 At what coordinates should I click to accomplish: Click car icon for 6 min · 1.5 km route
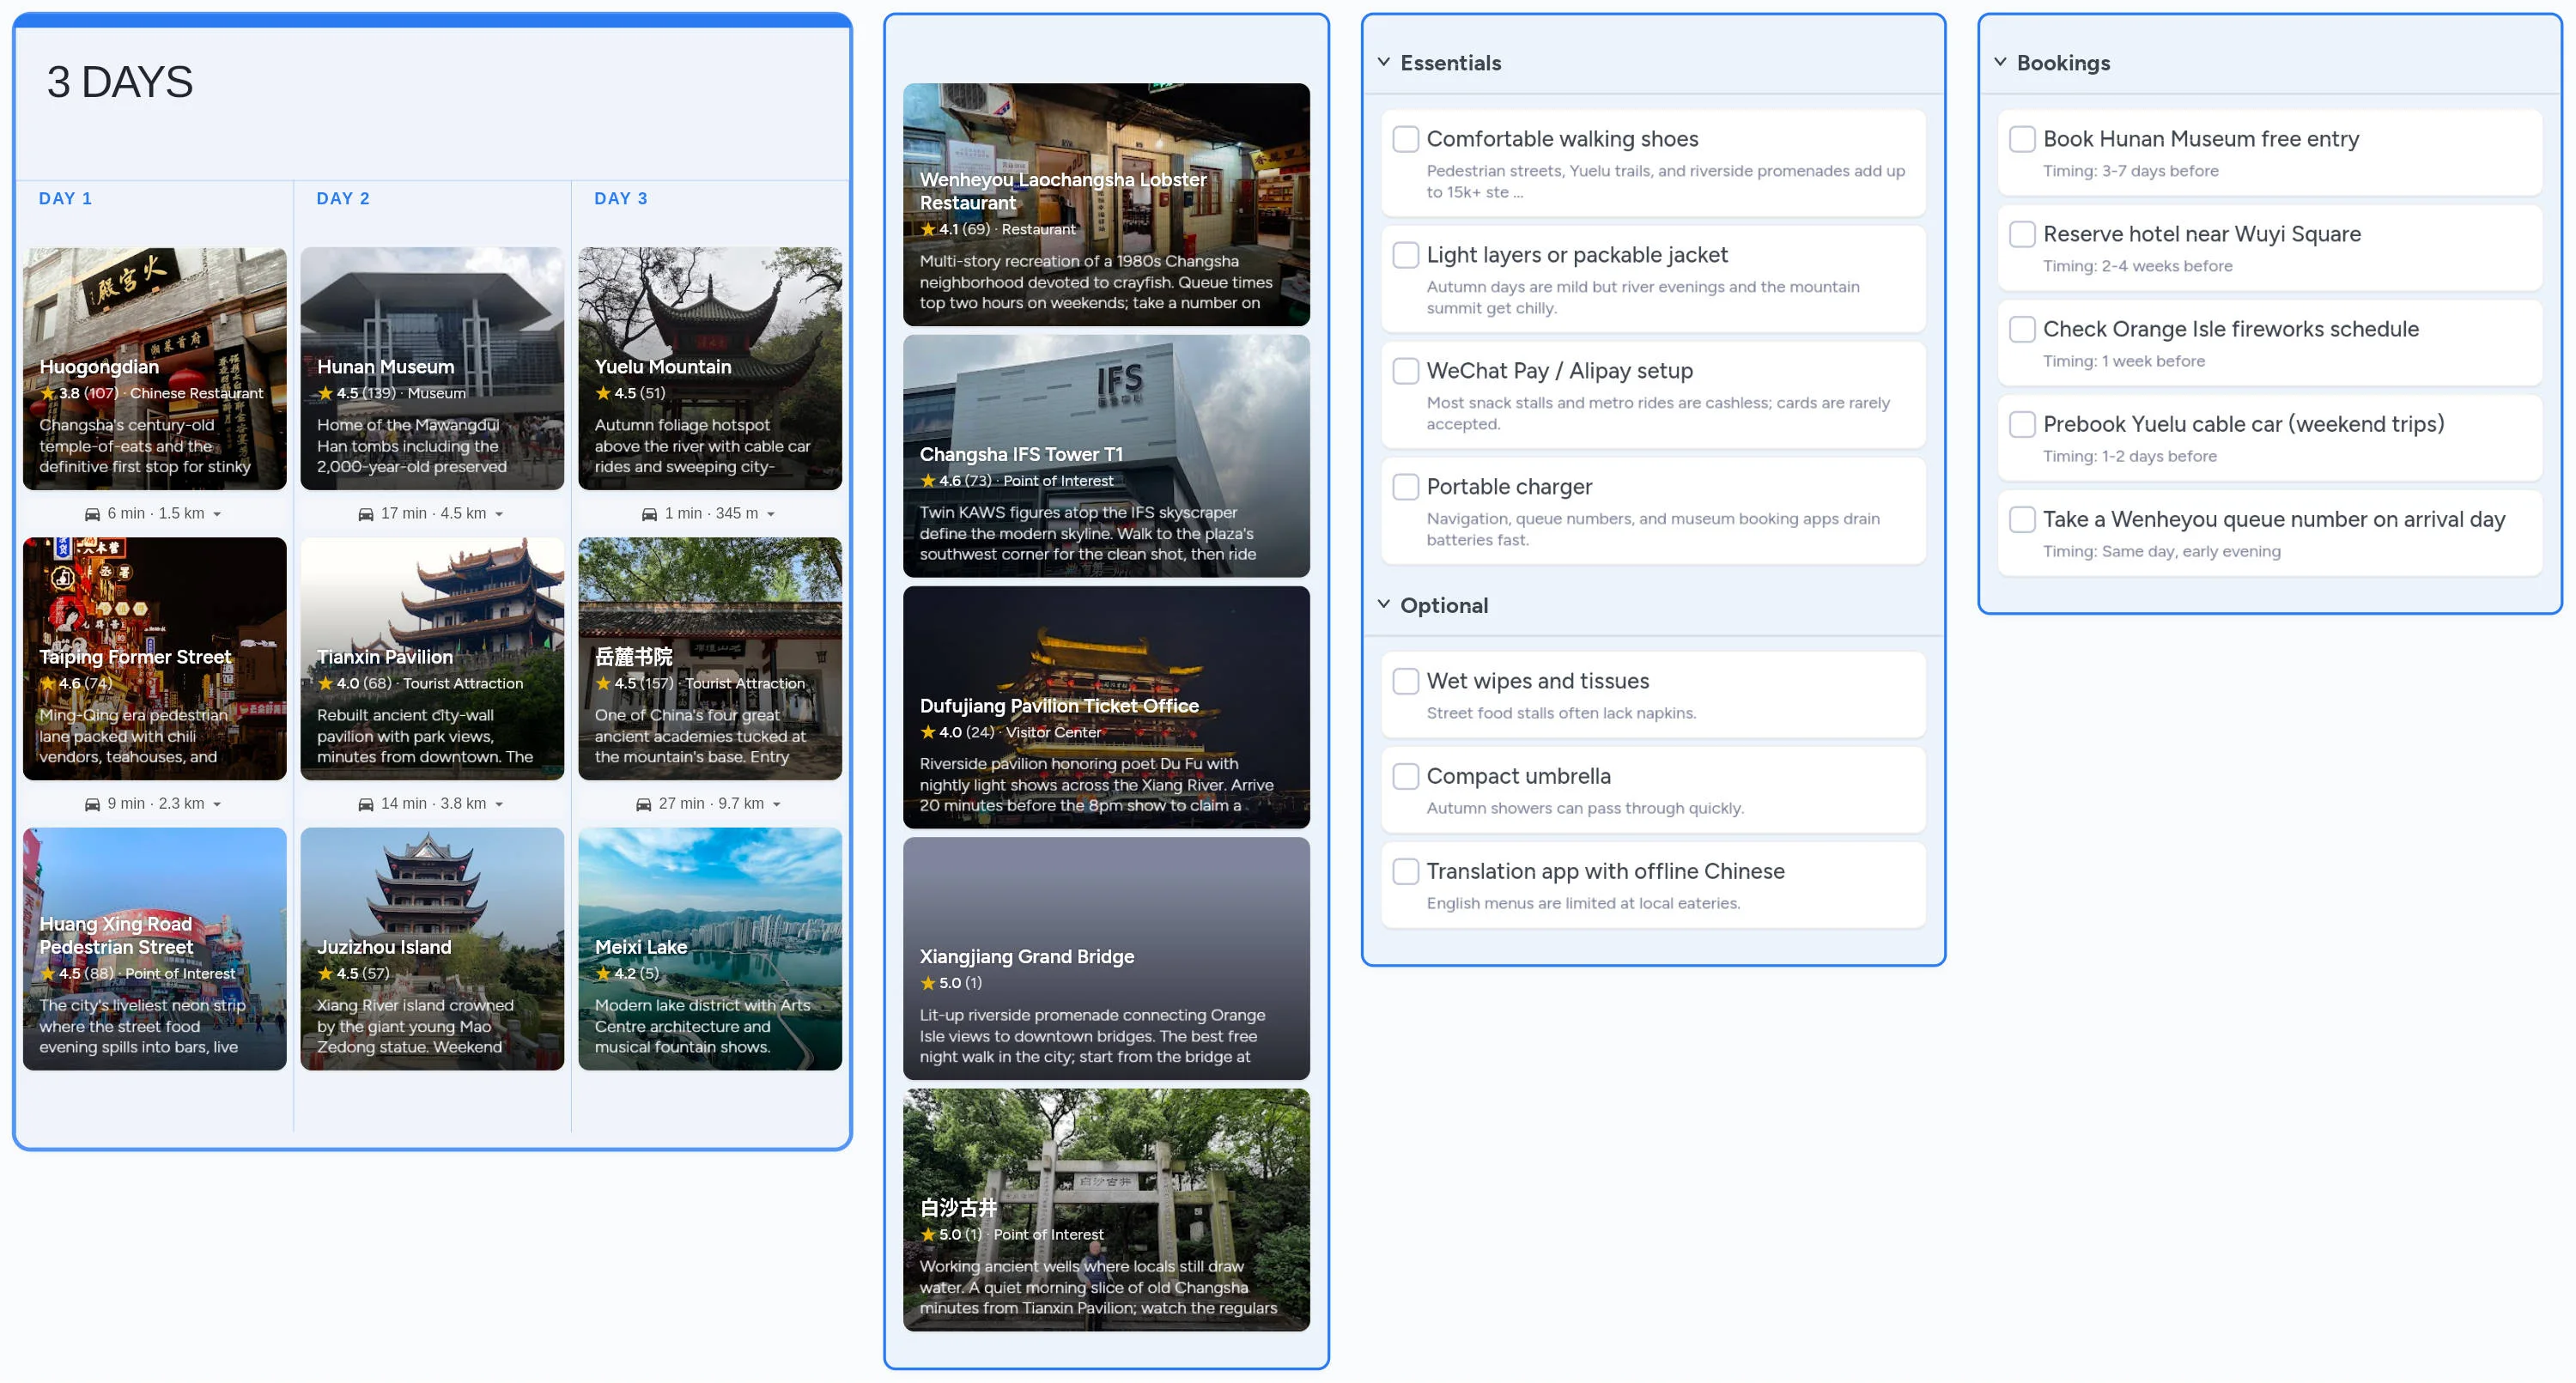[x=92, y=514]
